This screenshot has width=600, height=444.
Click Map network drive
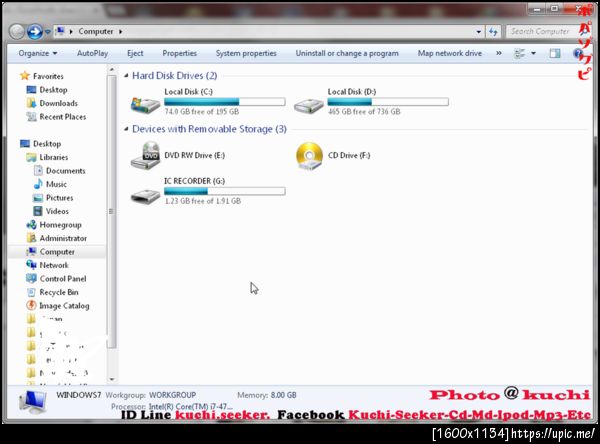[x=450, y=53]
